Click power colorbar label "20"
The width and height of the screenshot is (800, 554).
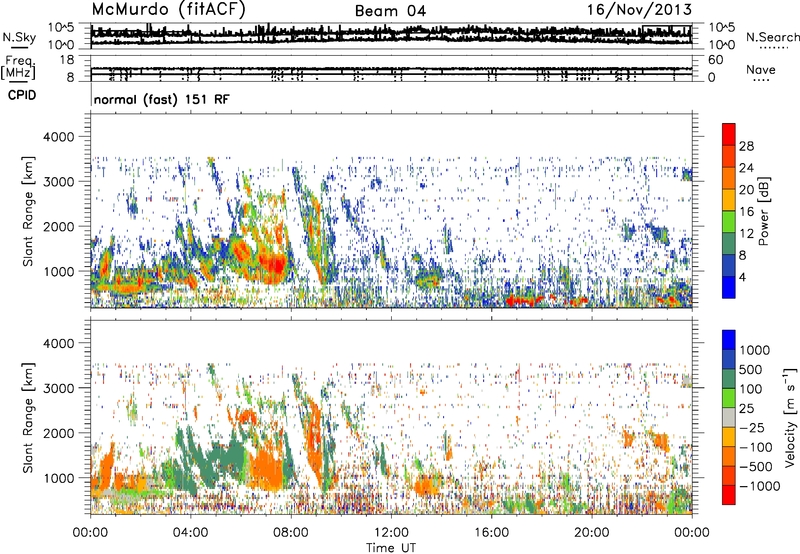point(746,190)
